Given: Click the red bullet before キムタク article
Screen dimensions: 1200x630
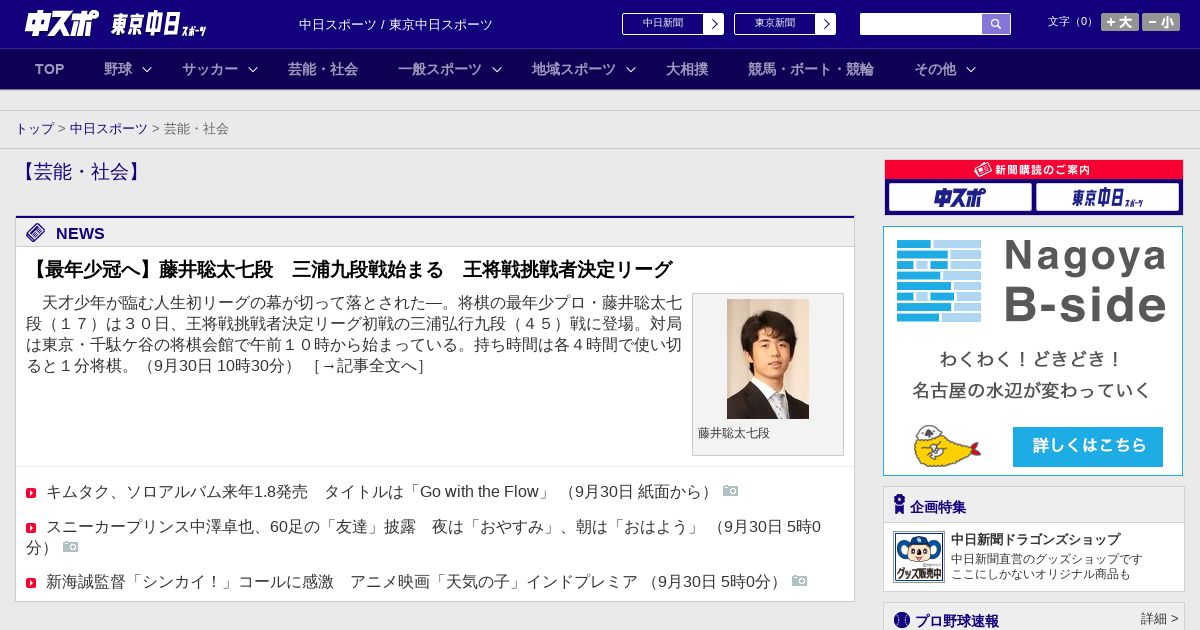Looking at the screenshot, I should click(x=31, y=493).
